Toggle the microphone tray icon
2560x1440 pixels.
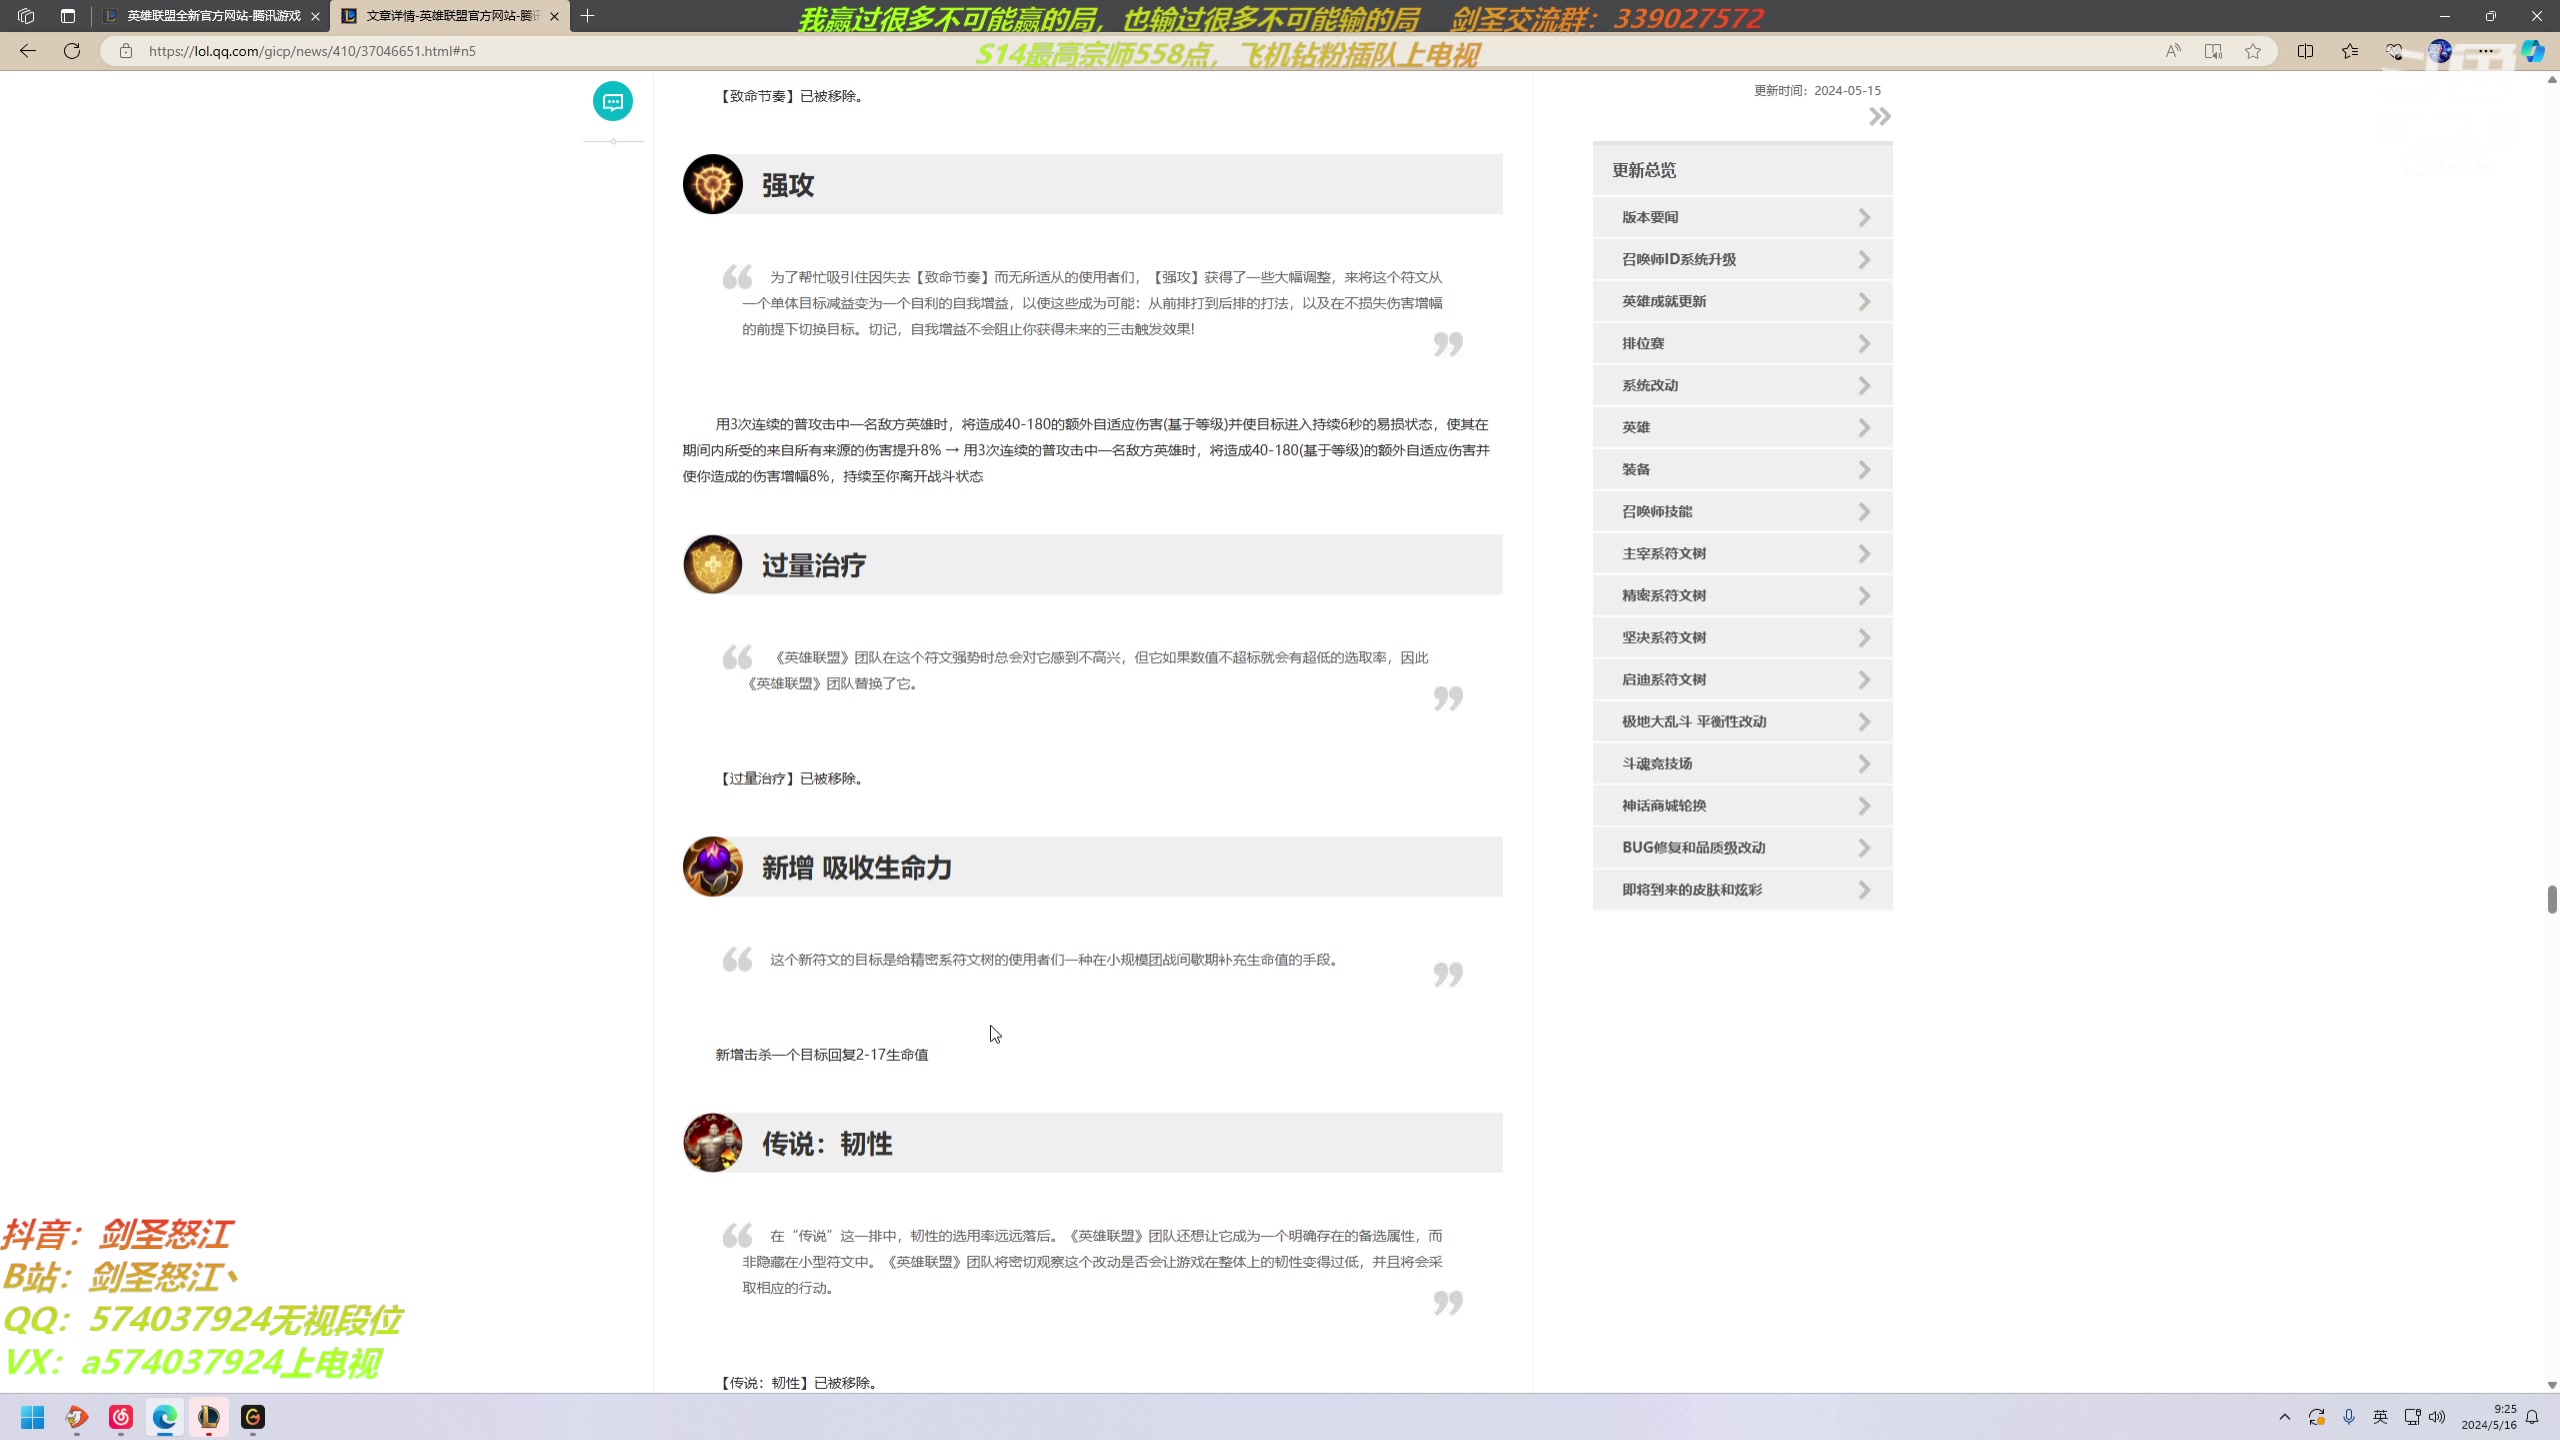[x=2349, y=1417]
